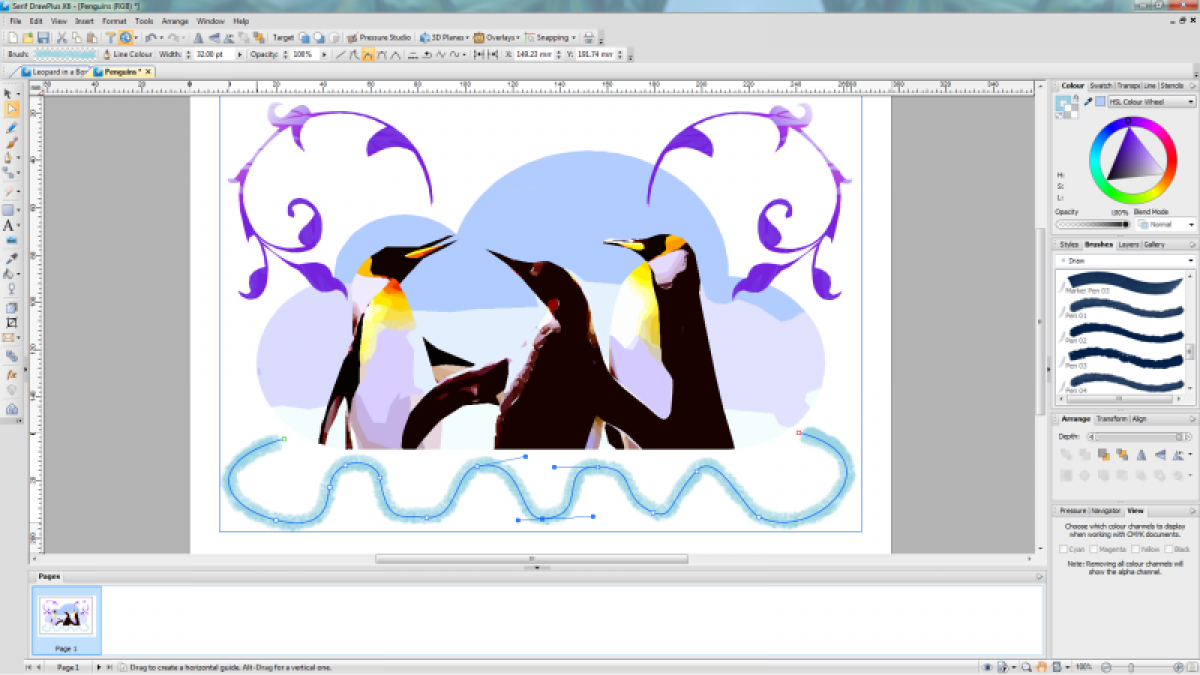Open the Arrange menu
Image resolution: width=1200 pixels, height=675 pixels.
[175, 20]
